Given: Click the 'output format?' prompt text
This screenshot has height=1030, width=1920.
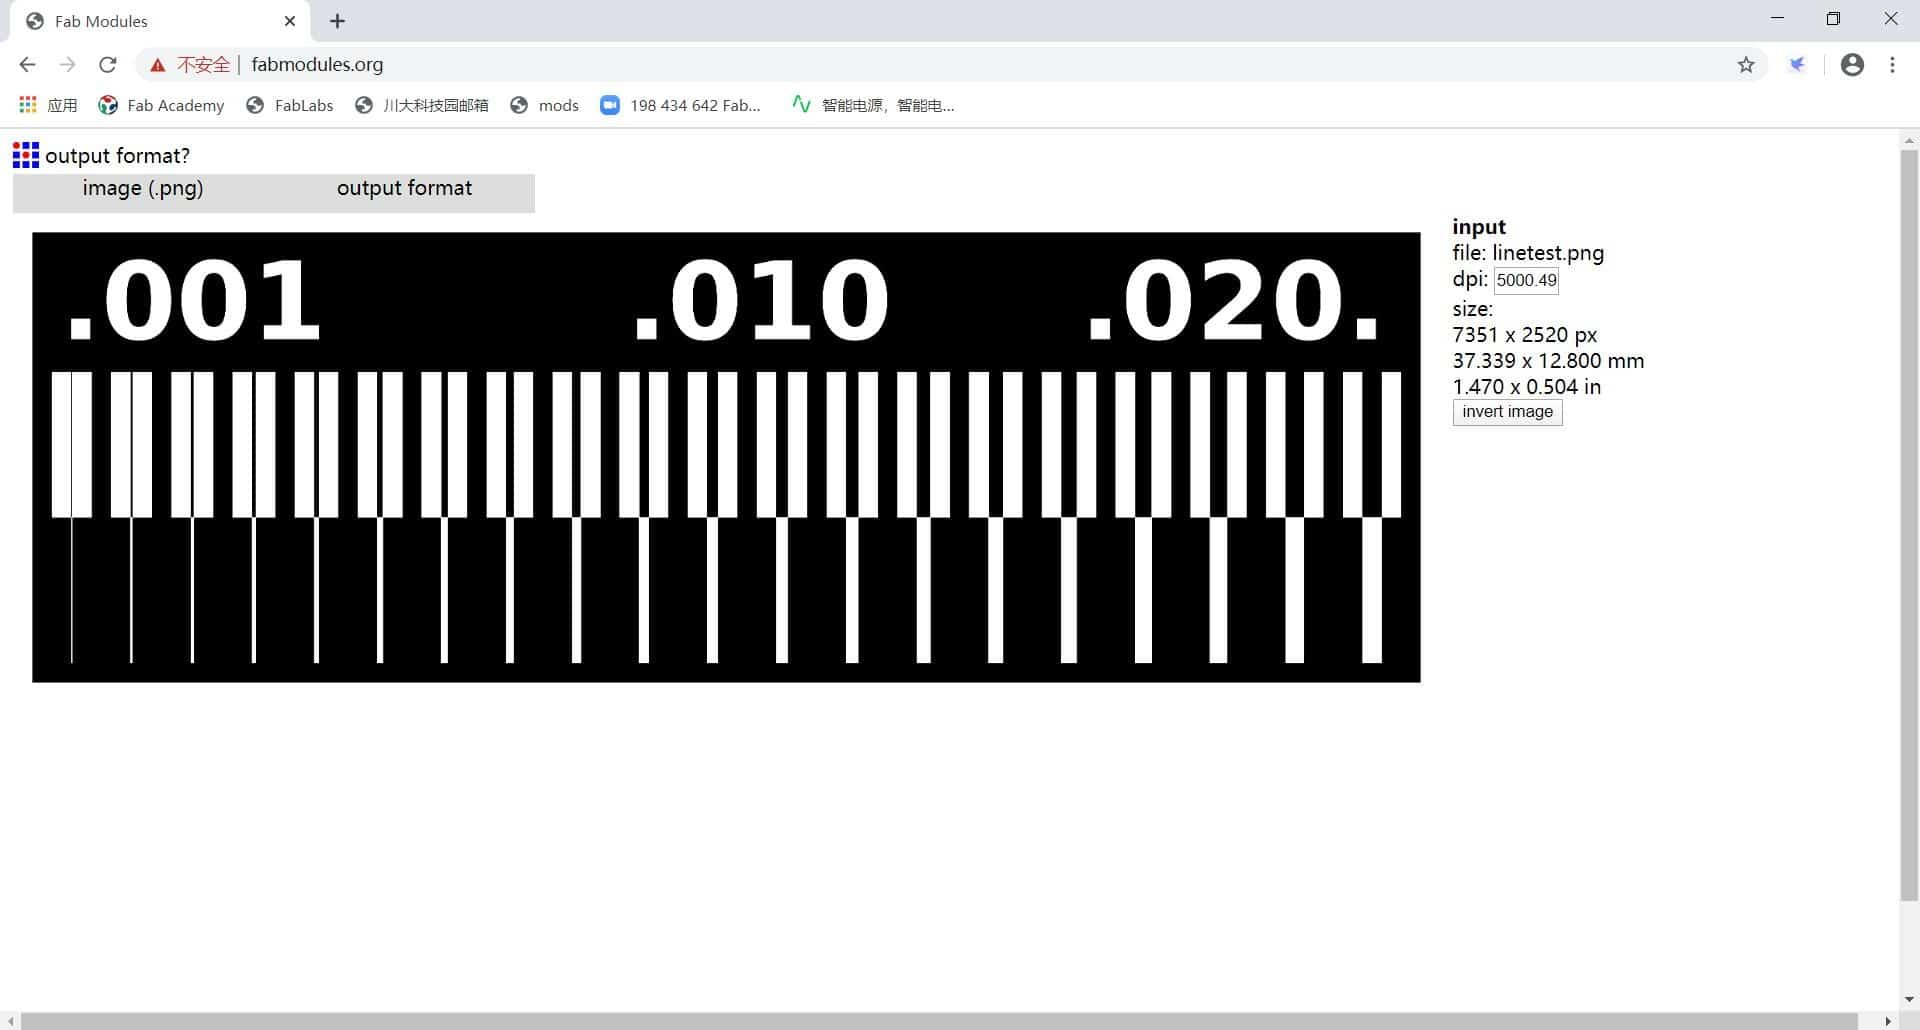Looking at the screenshot, I should 117,156.
